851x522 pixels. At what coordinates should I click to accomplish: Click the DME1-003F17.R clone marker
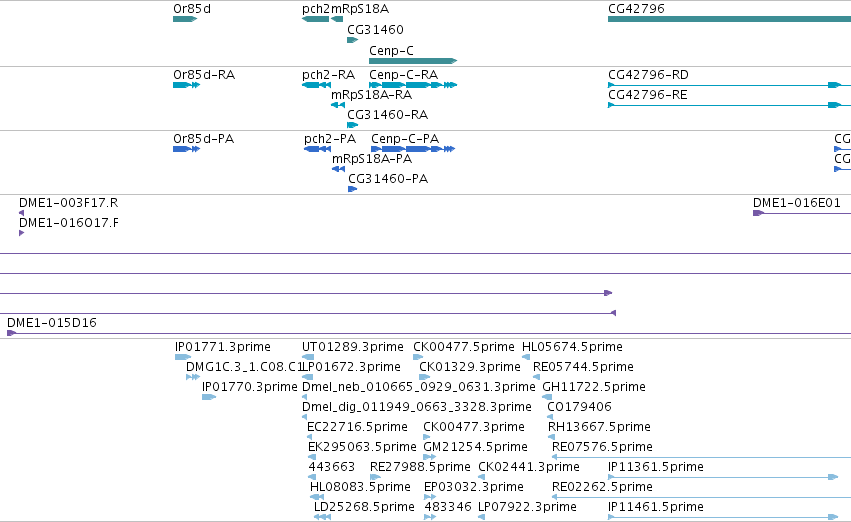(22, 213)
